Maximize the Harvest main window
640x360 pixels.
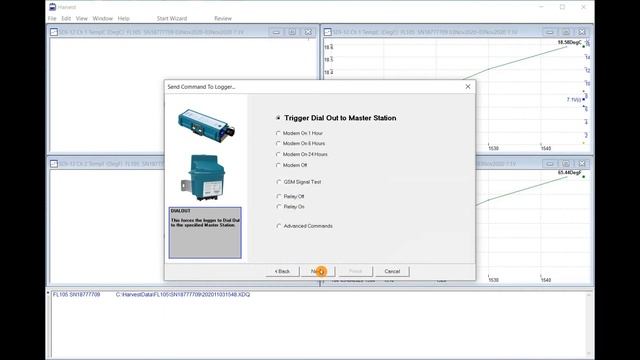(562, 7)
